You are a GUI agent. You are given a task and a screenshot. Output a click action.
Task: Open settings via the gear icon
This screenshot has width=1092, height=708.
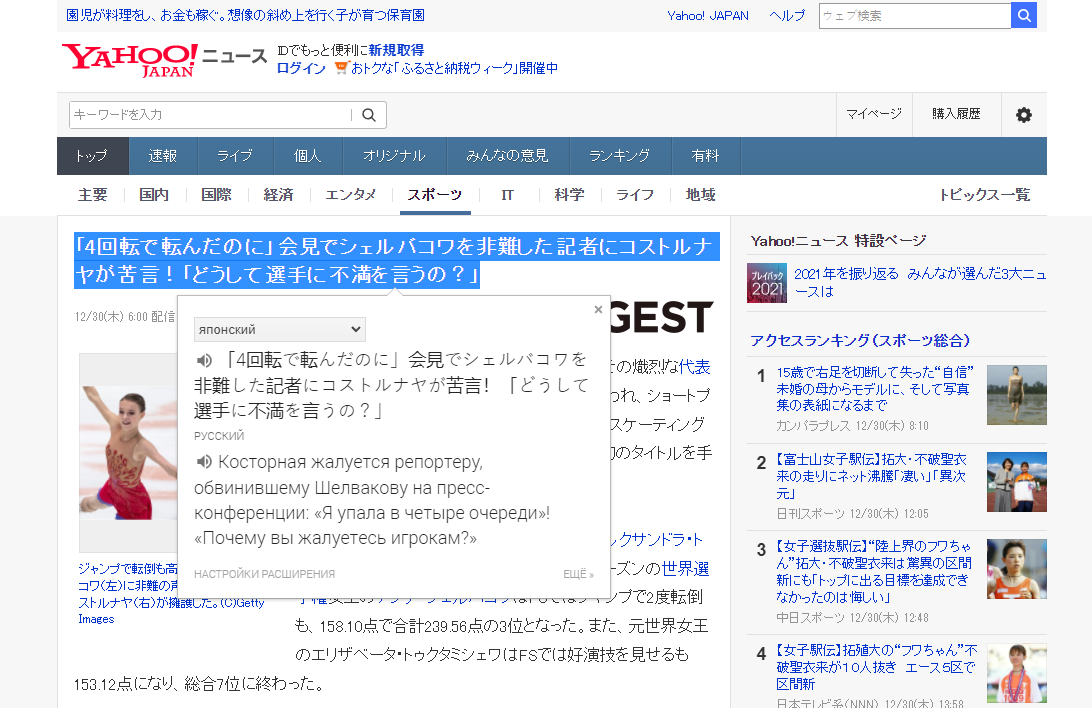[1023, 115]
